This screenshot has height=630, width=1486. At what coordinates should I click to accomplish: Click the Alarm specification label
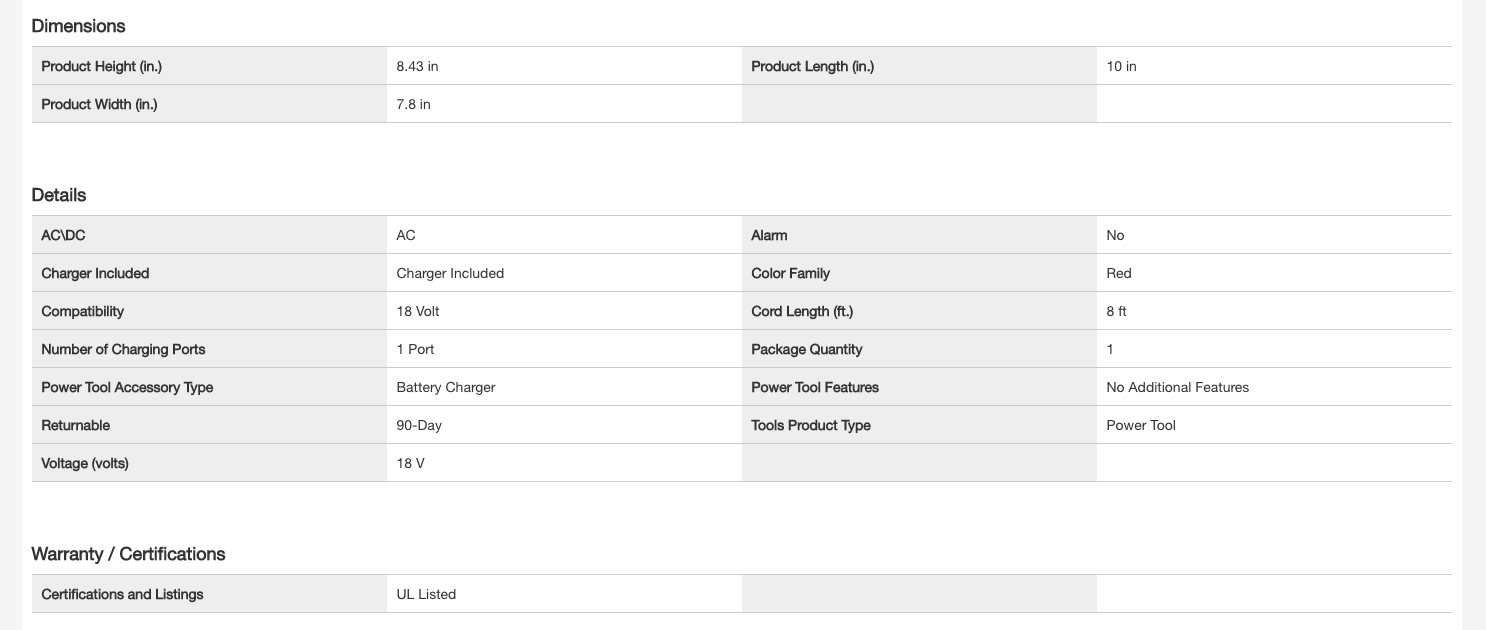click(x=769, y=236)
